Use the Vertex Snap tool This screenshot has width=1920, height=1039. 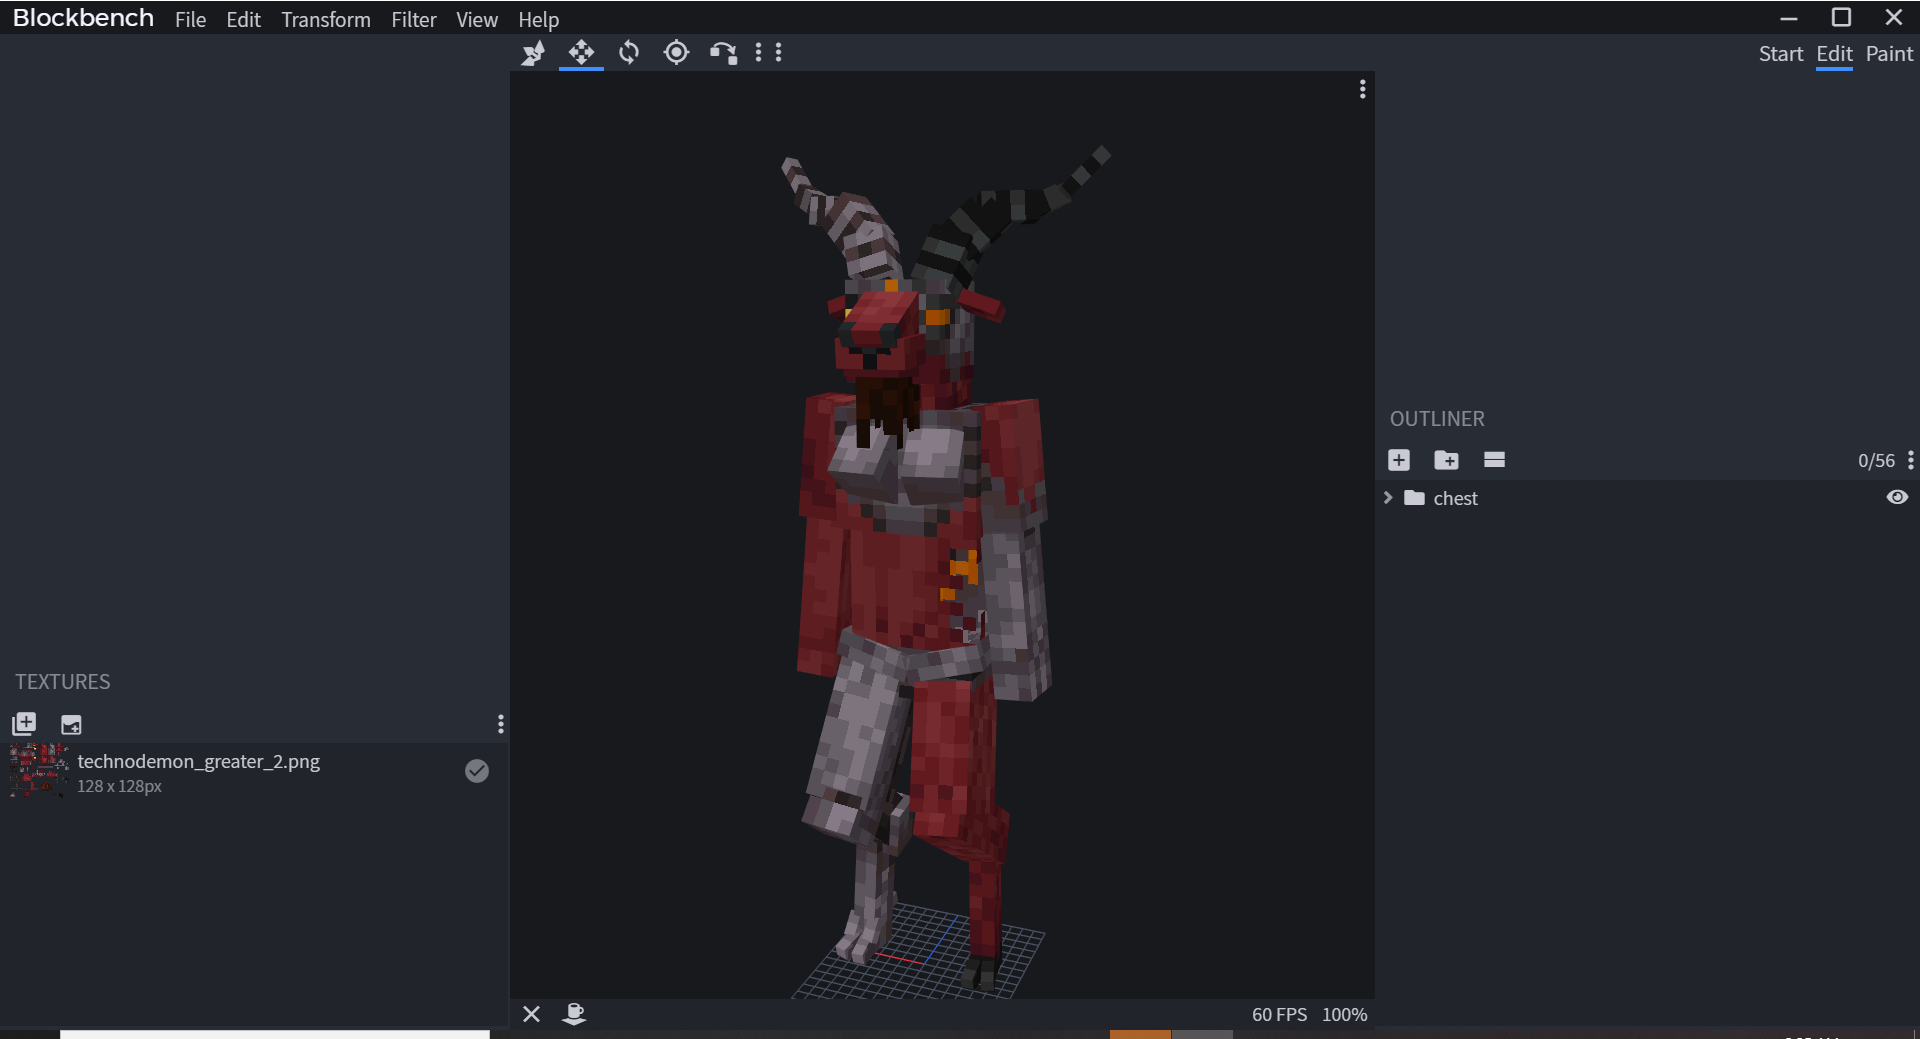tap(723, 53)
